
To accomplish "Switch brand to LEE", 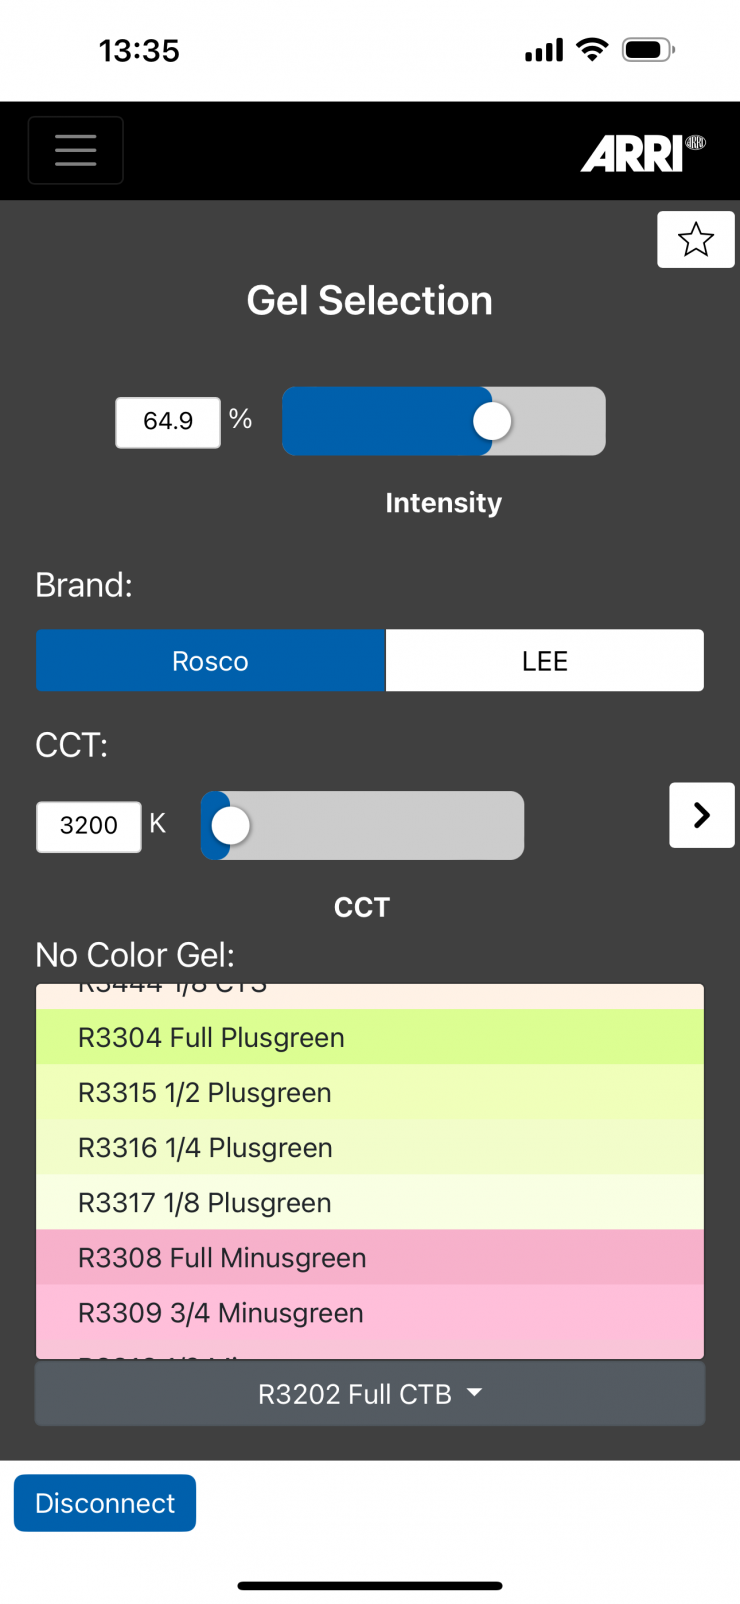I will pyautogui.click(x=544, y=661).
